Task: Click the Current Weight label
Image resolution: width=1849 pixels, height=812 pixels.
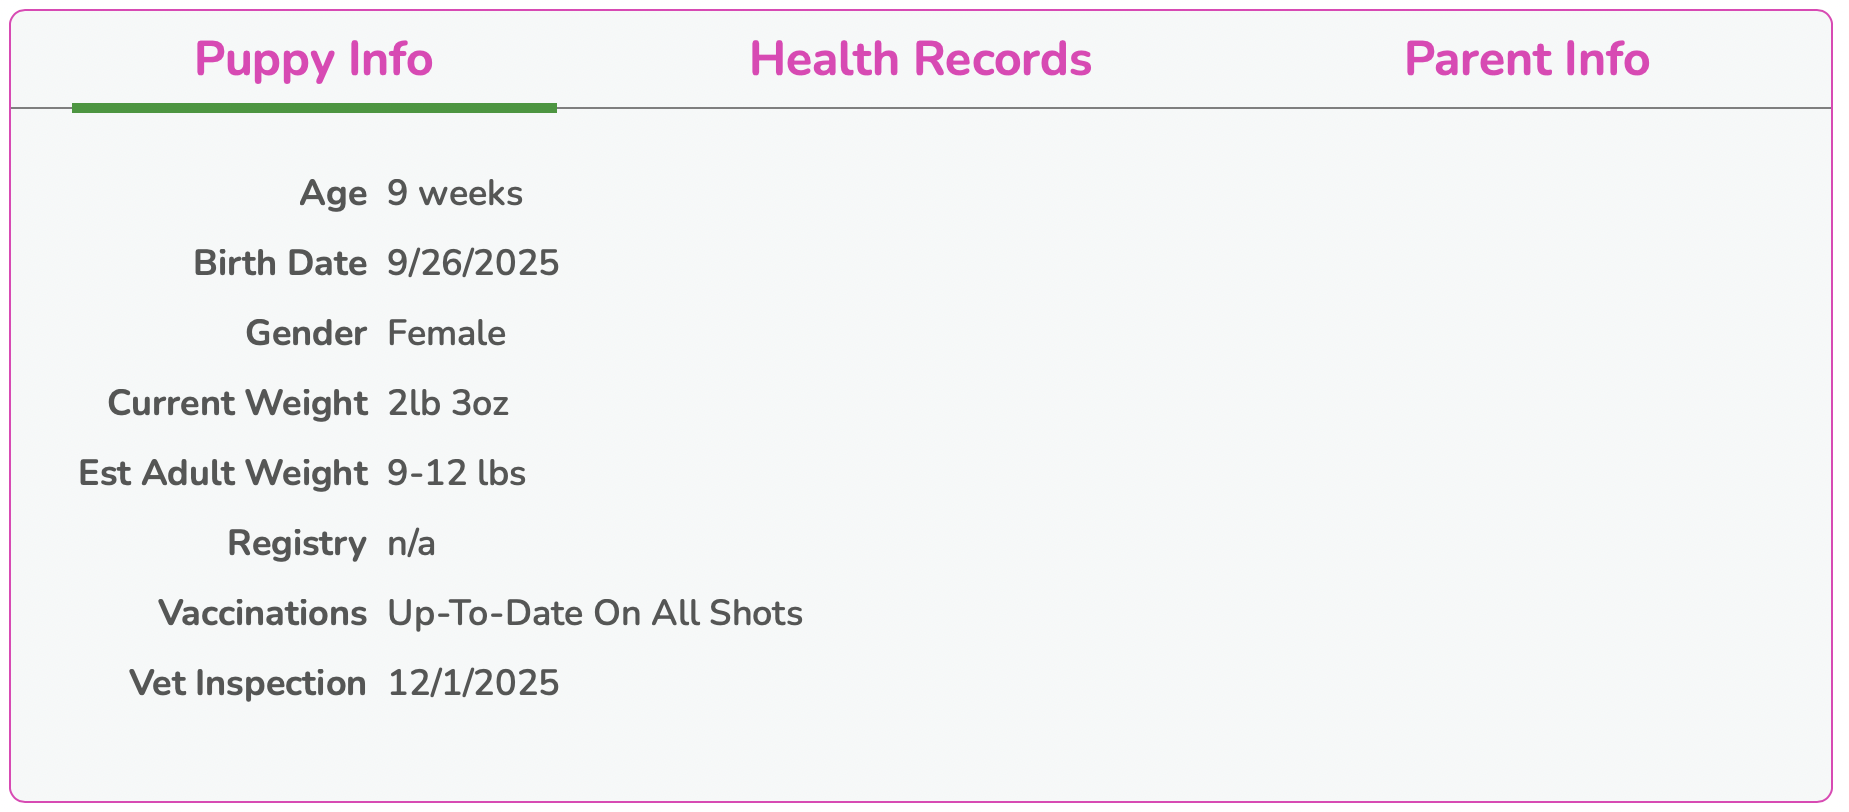Action: click(237, 403)
